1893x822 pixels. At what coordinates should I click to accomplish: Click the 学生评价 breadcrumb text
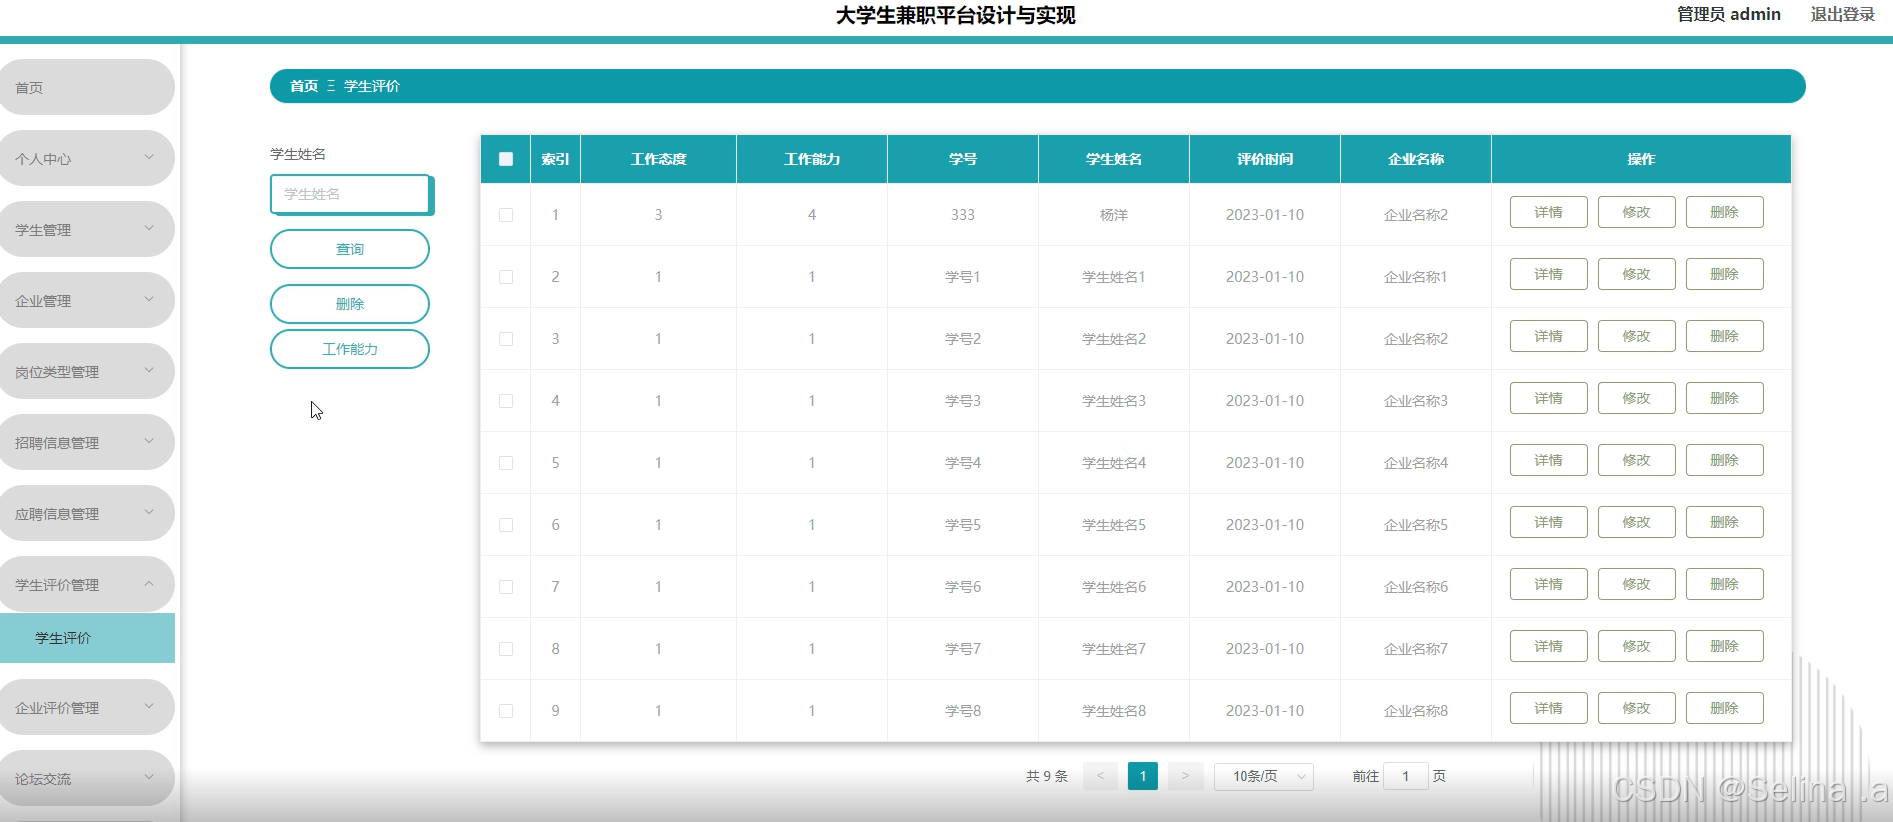coord(372,86)
